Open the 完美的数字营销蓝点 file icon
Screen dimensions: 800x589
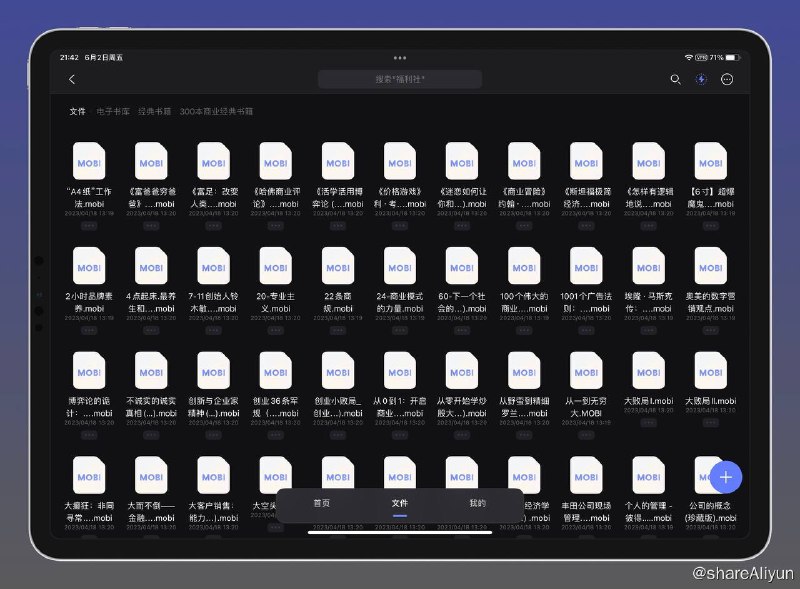click(710, 265)
